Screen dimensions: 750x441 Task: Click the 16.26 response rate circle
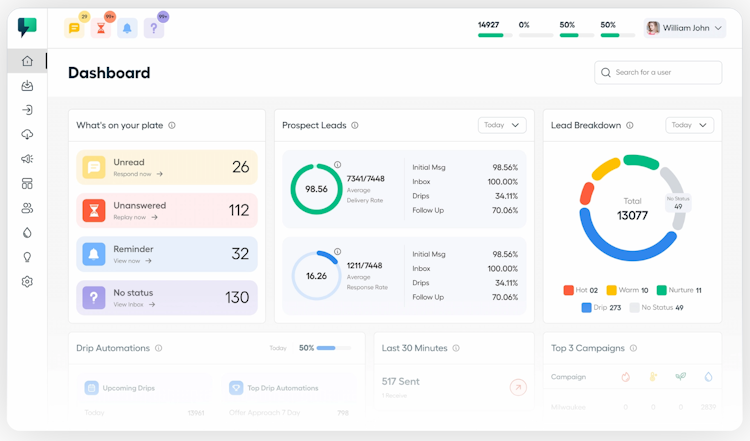(316, 276)
